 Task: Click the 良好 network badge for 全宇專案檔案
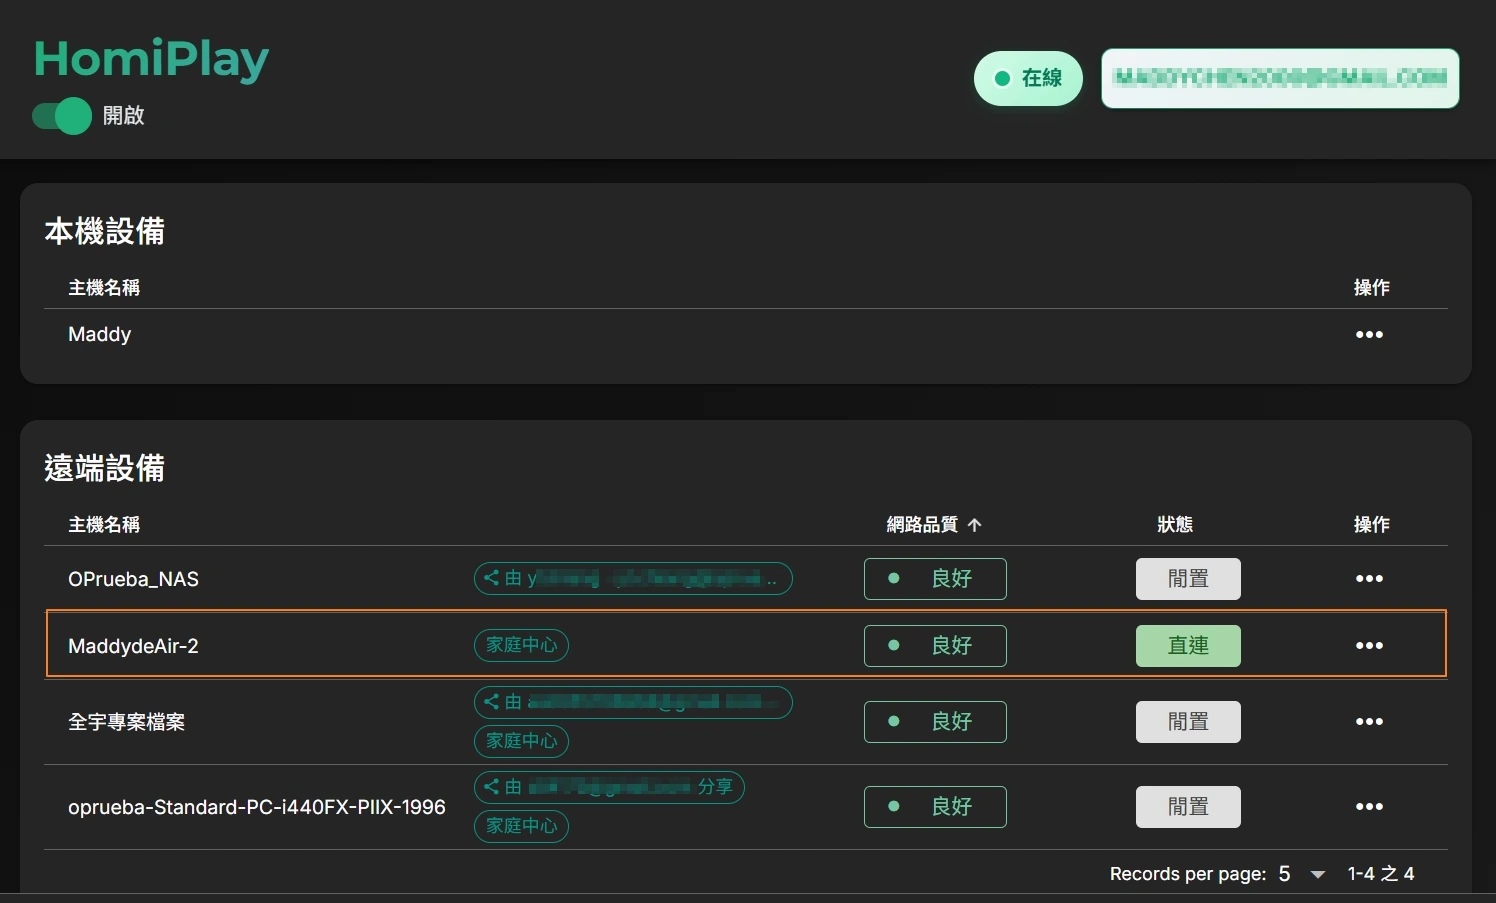[x=935, y=722]
